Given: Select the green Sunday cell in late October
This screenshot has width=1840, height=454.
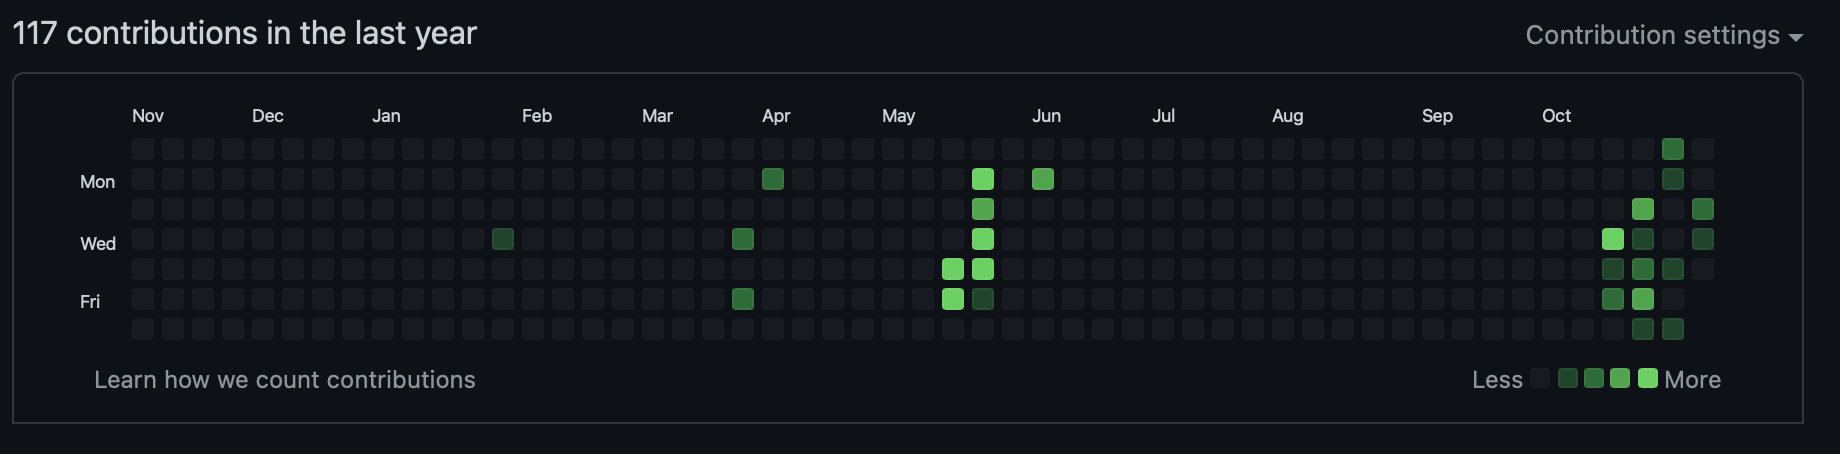Looking at the screenshot, I should 1673,149.
